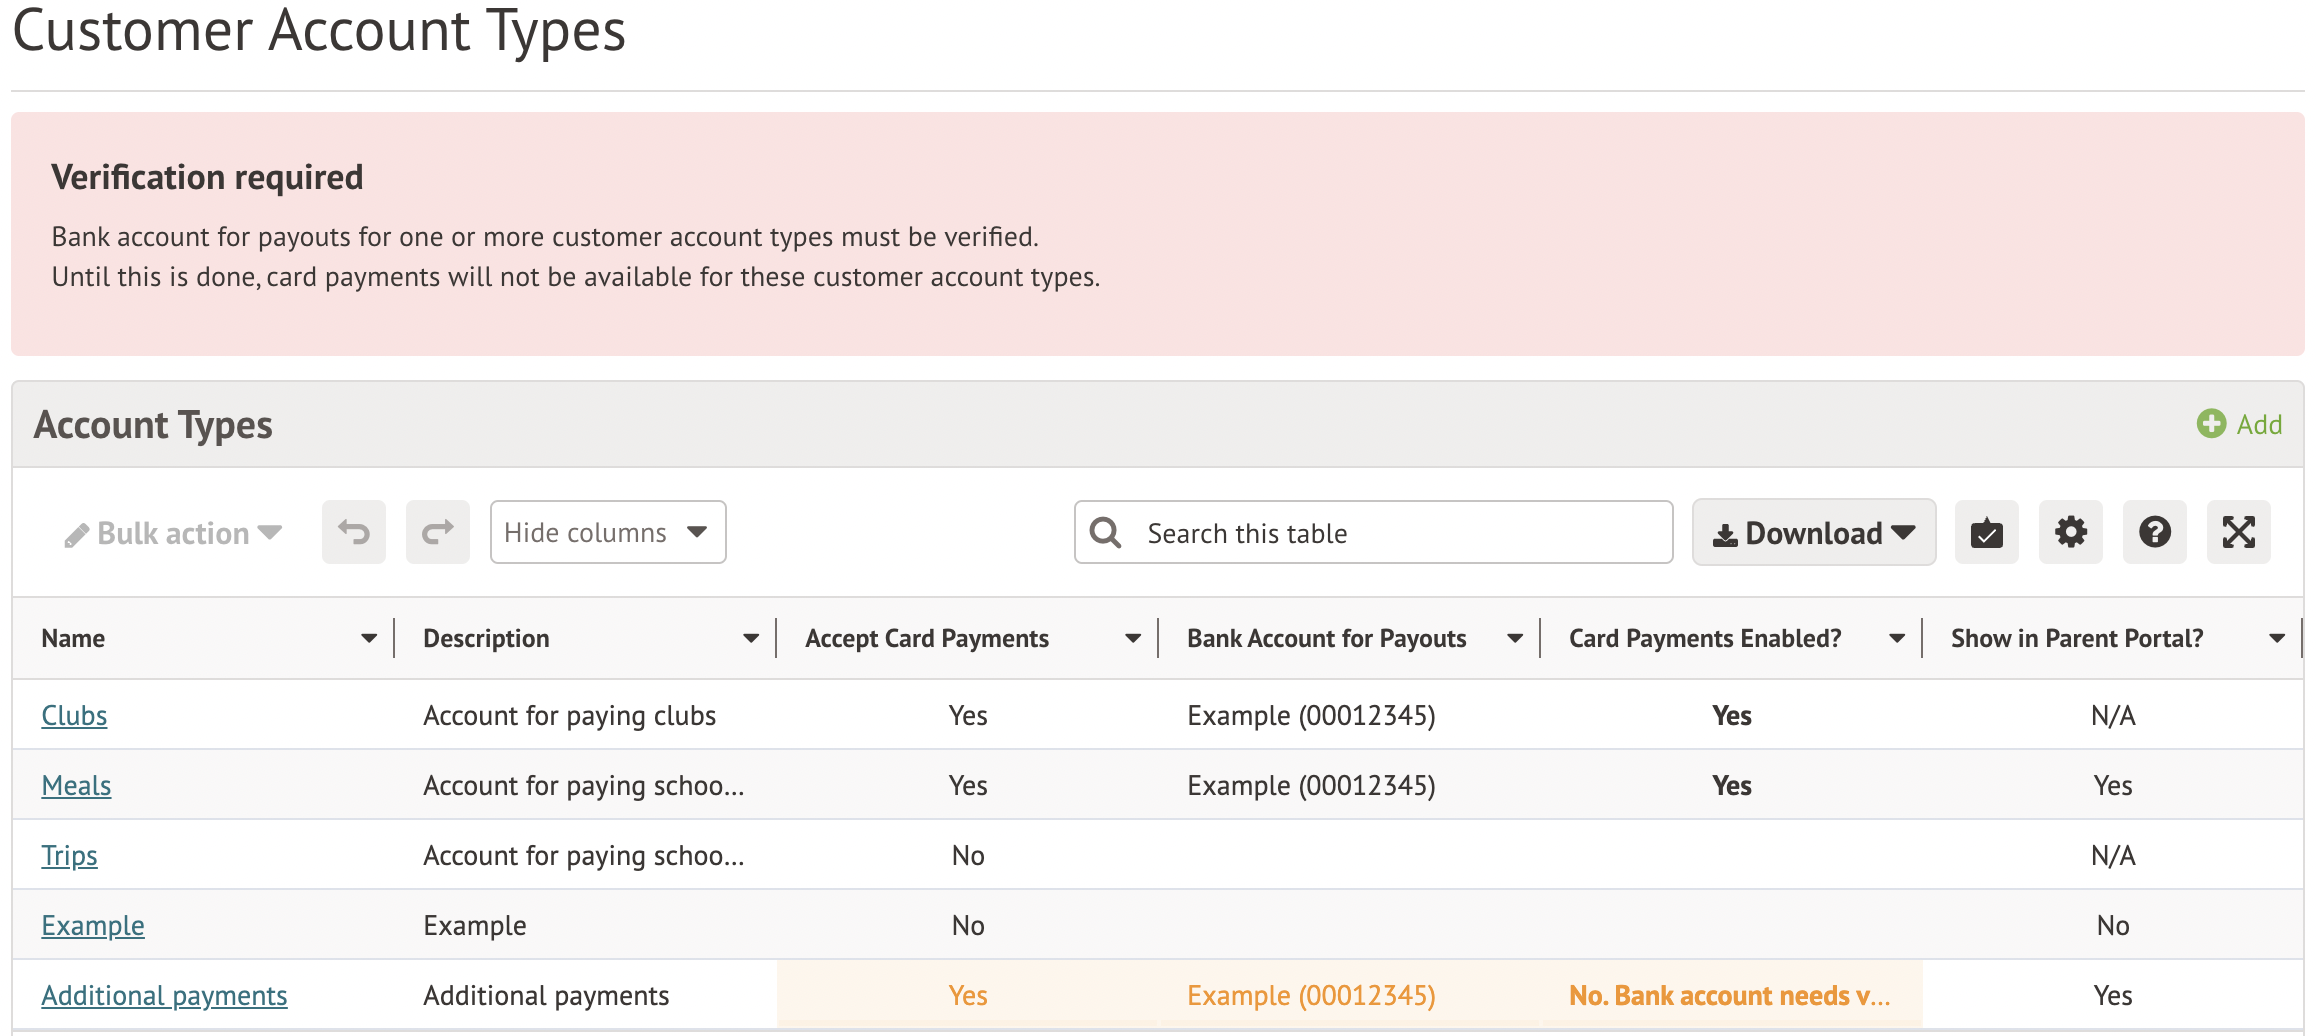Select the bank account verification warning cell
The width and height of the screenshot is (2316, 1036).
click(x=1729, y=996)
